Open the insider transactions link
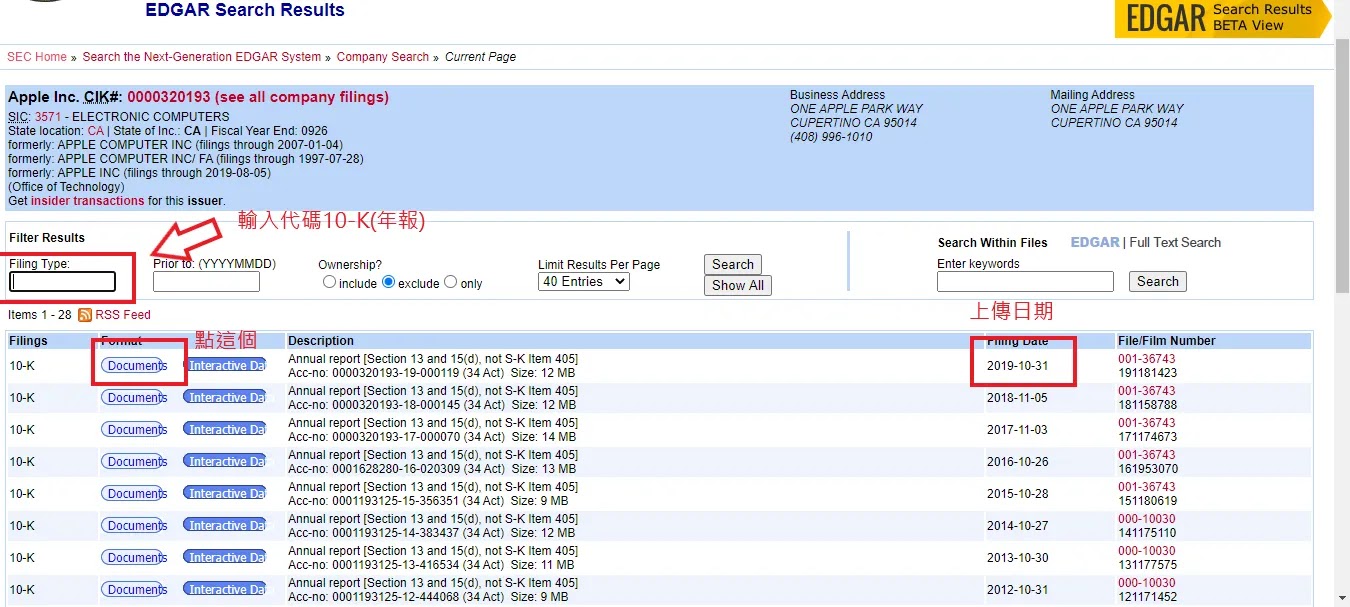1350x607 pixels. coord(88,201)
